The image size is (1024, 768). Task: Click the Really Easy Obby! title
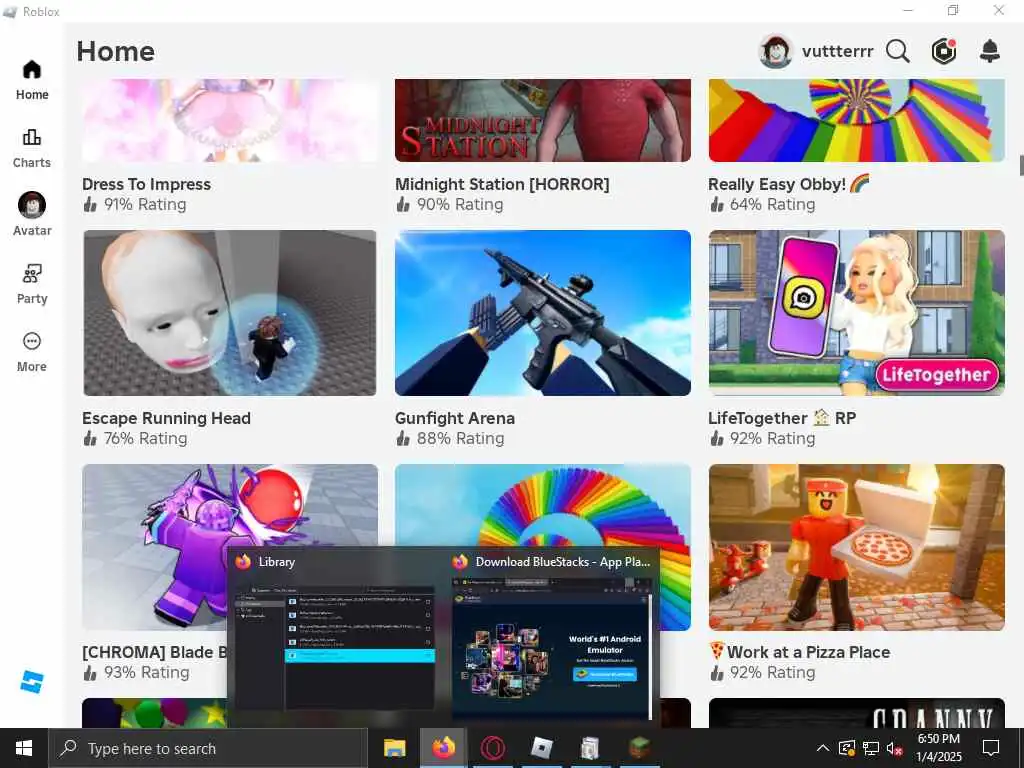(x=788, y=184)
